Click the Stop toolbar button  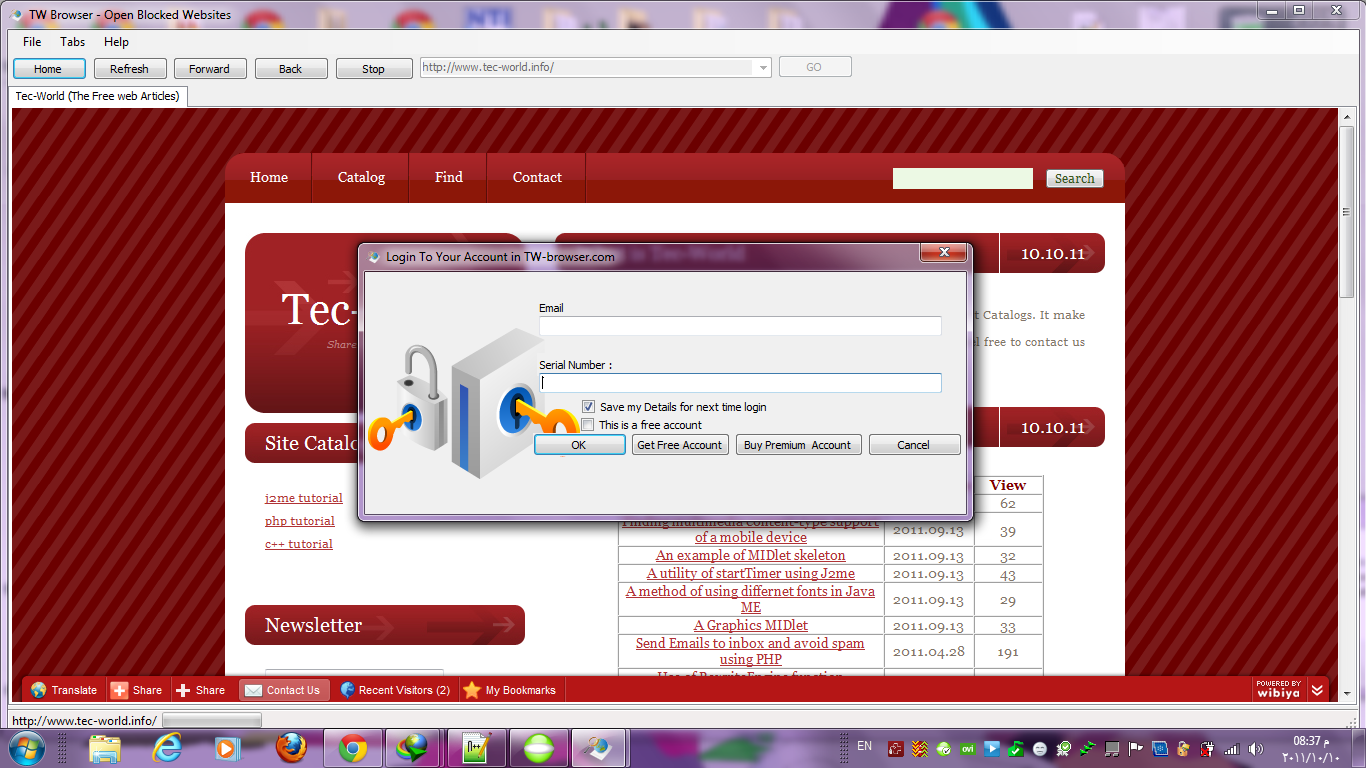click(373, 69)
